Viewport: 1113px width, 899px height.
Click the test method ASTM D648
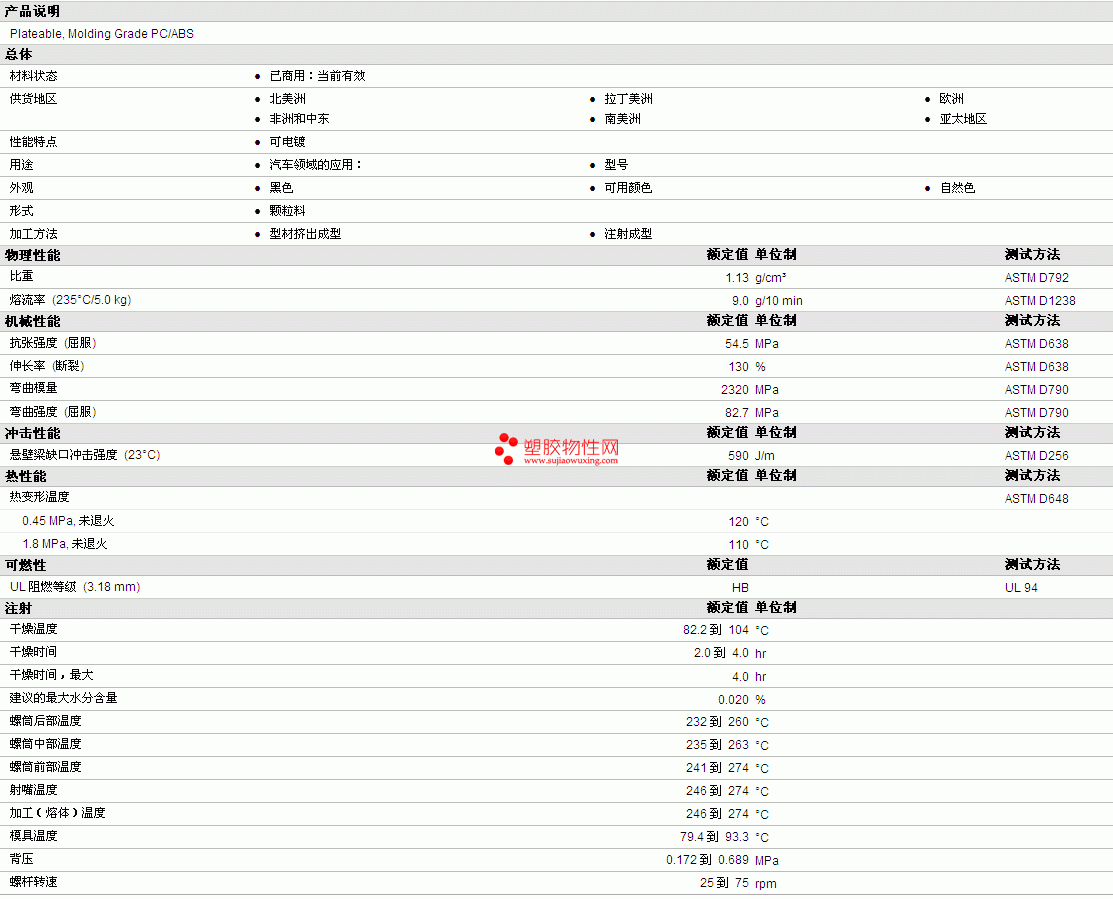pyautogui.click(x=1036, y=499)
